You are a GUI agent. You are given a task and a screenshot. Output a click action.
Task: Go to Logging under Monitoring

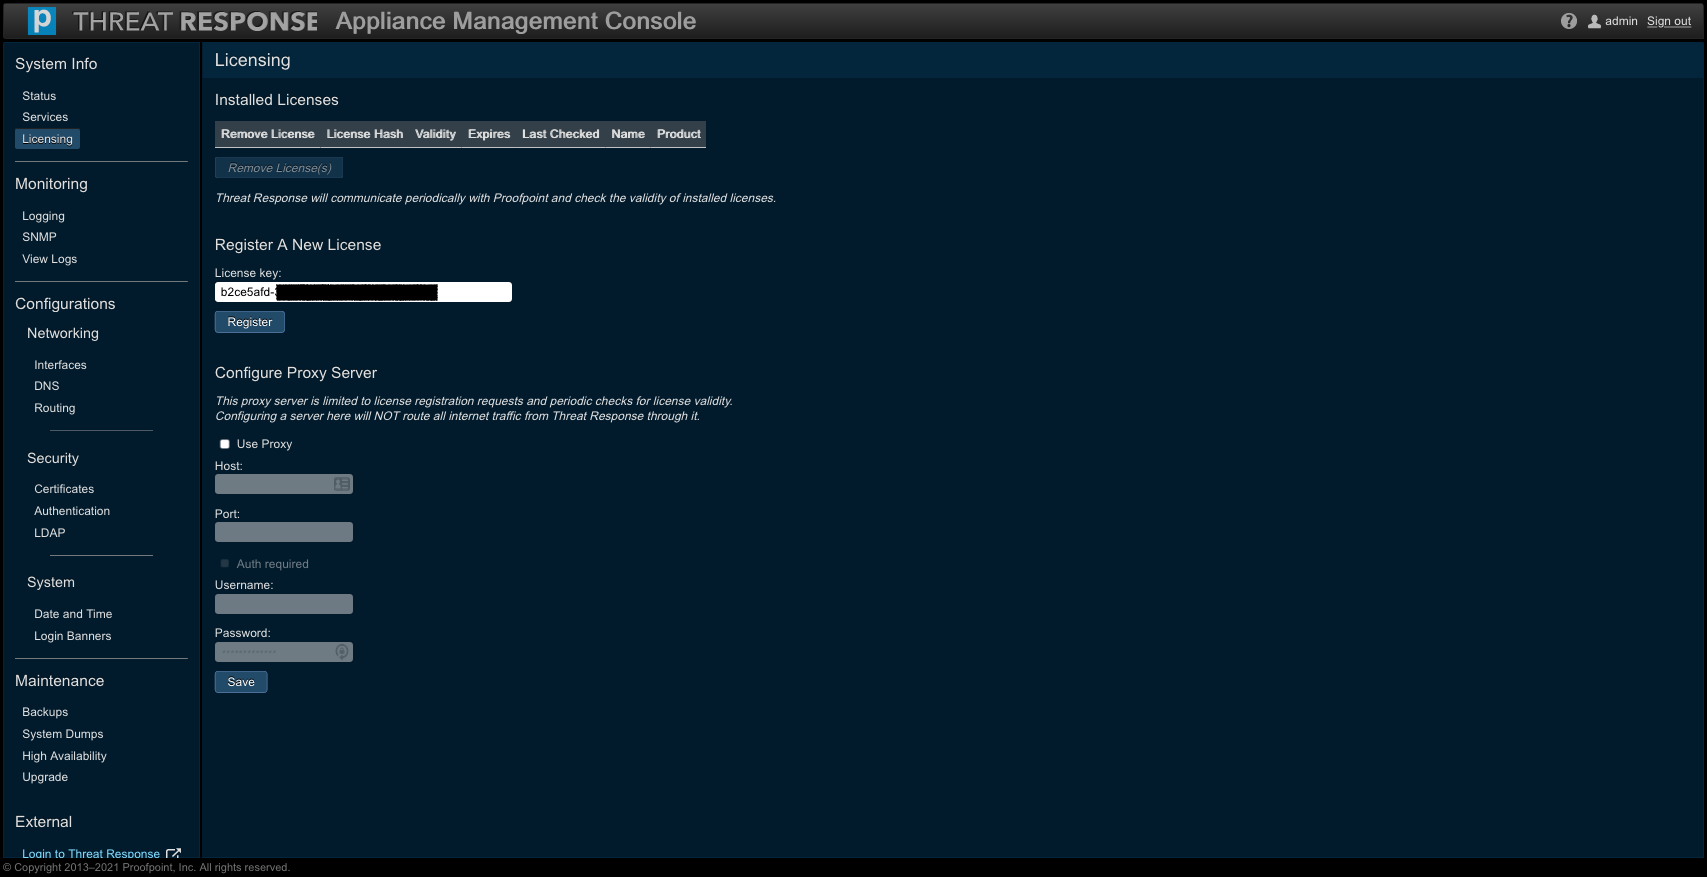43,216
